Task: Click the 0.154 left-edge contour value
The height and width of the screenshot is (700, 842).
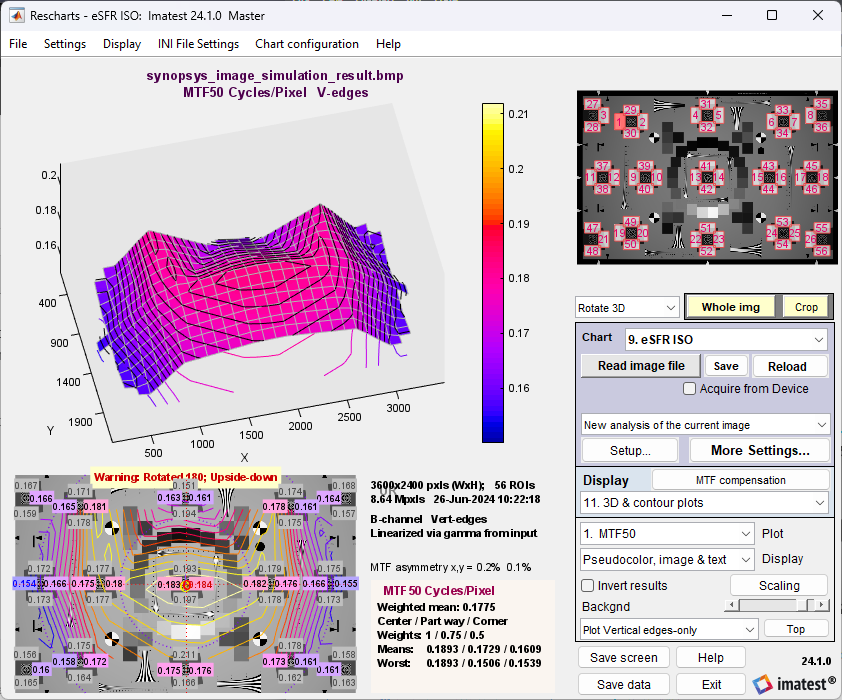Action: tap(25, 584)
